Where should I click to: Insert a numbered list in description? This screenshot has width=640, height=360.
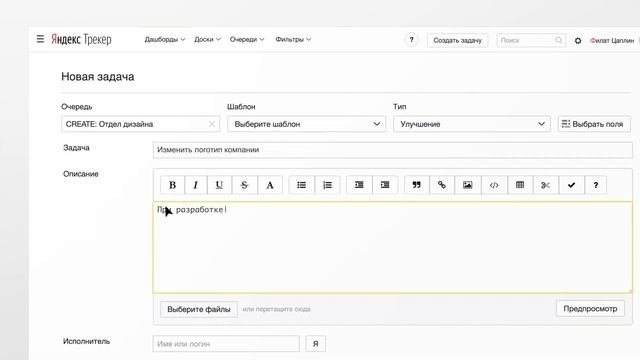[x=327, y=185]
